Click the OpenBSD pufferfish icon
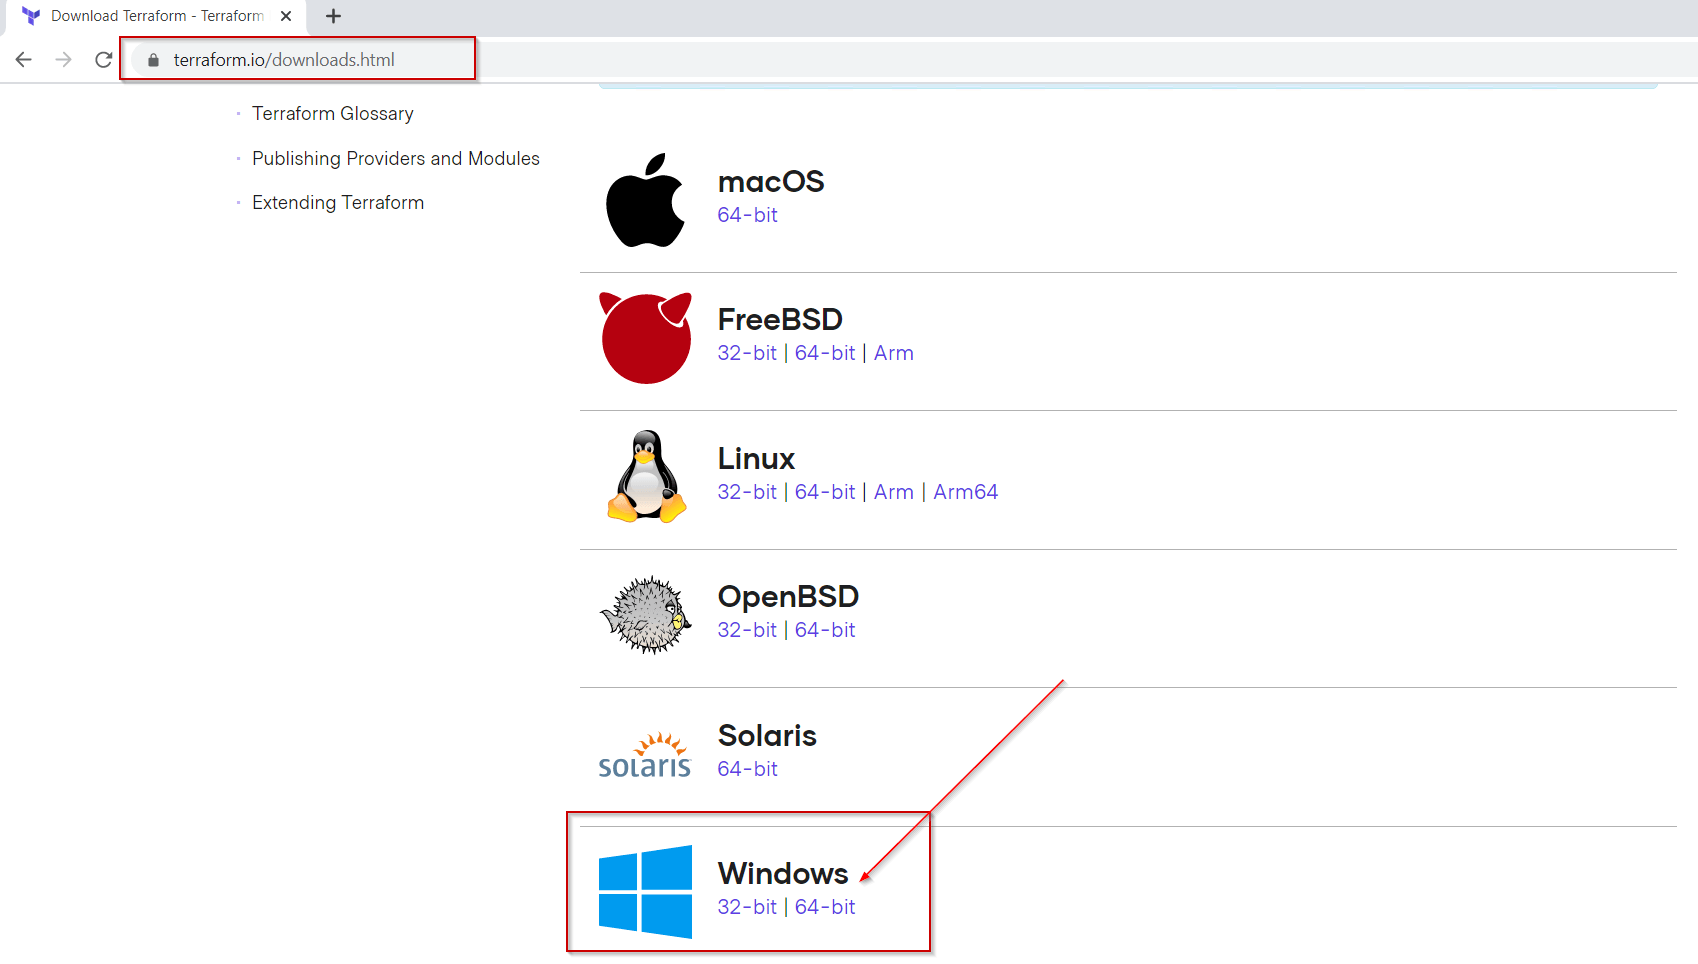The height and width of the screenshot is (964, 1698). click(x=645, y=613)
